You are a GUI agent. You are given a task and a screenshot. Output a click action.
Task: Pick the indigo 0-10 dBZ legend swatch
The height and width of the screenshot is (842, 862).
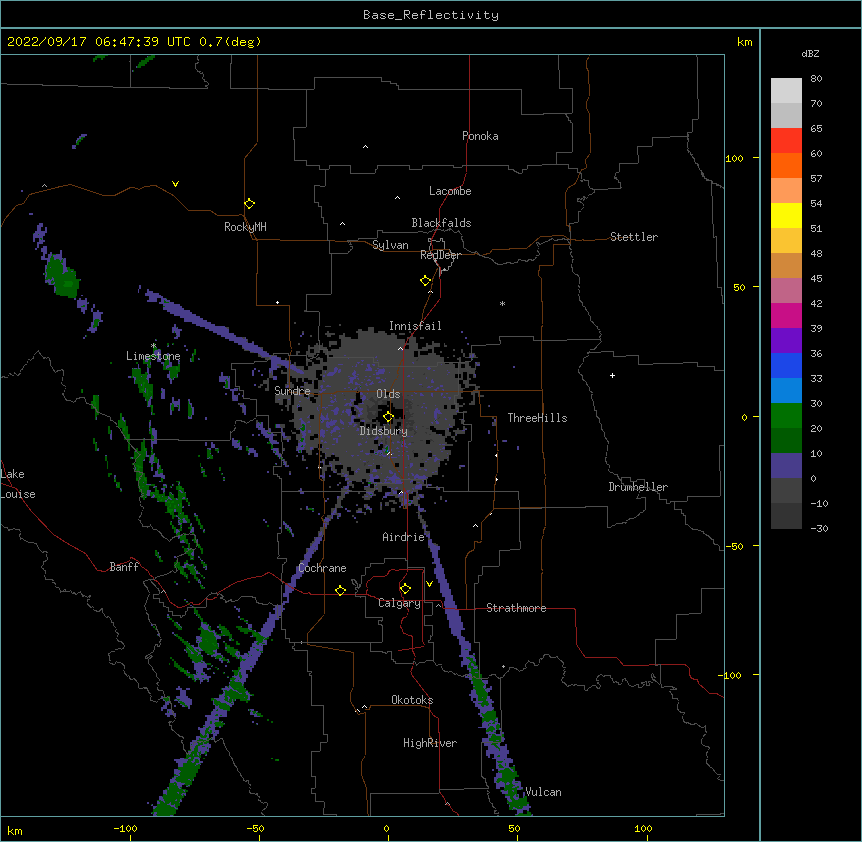click(786, 466)
